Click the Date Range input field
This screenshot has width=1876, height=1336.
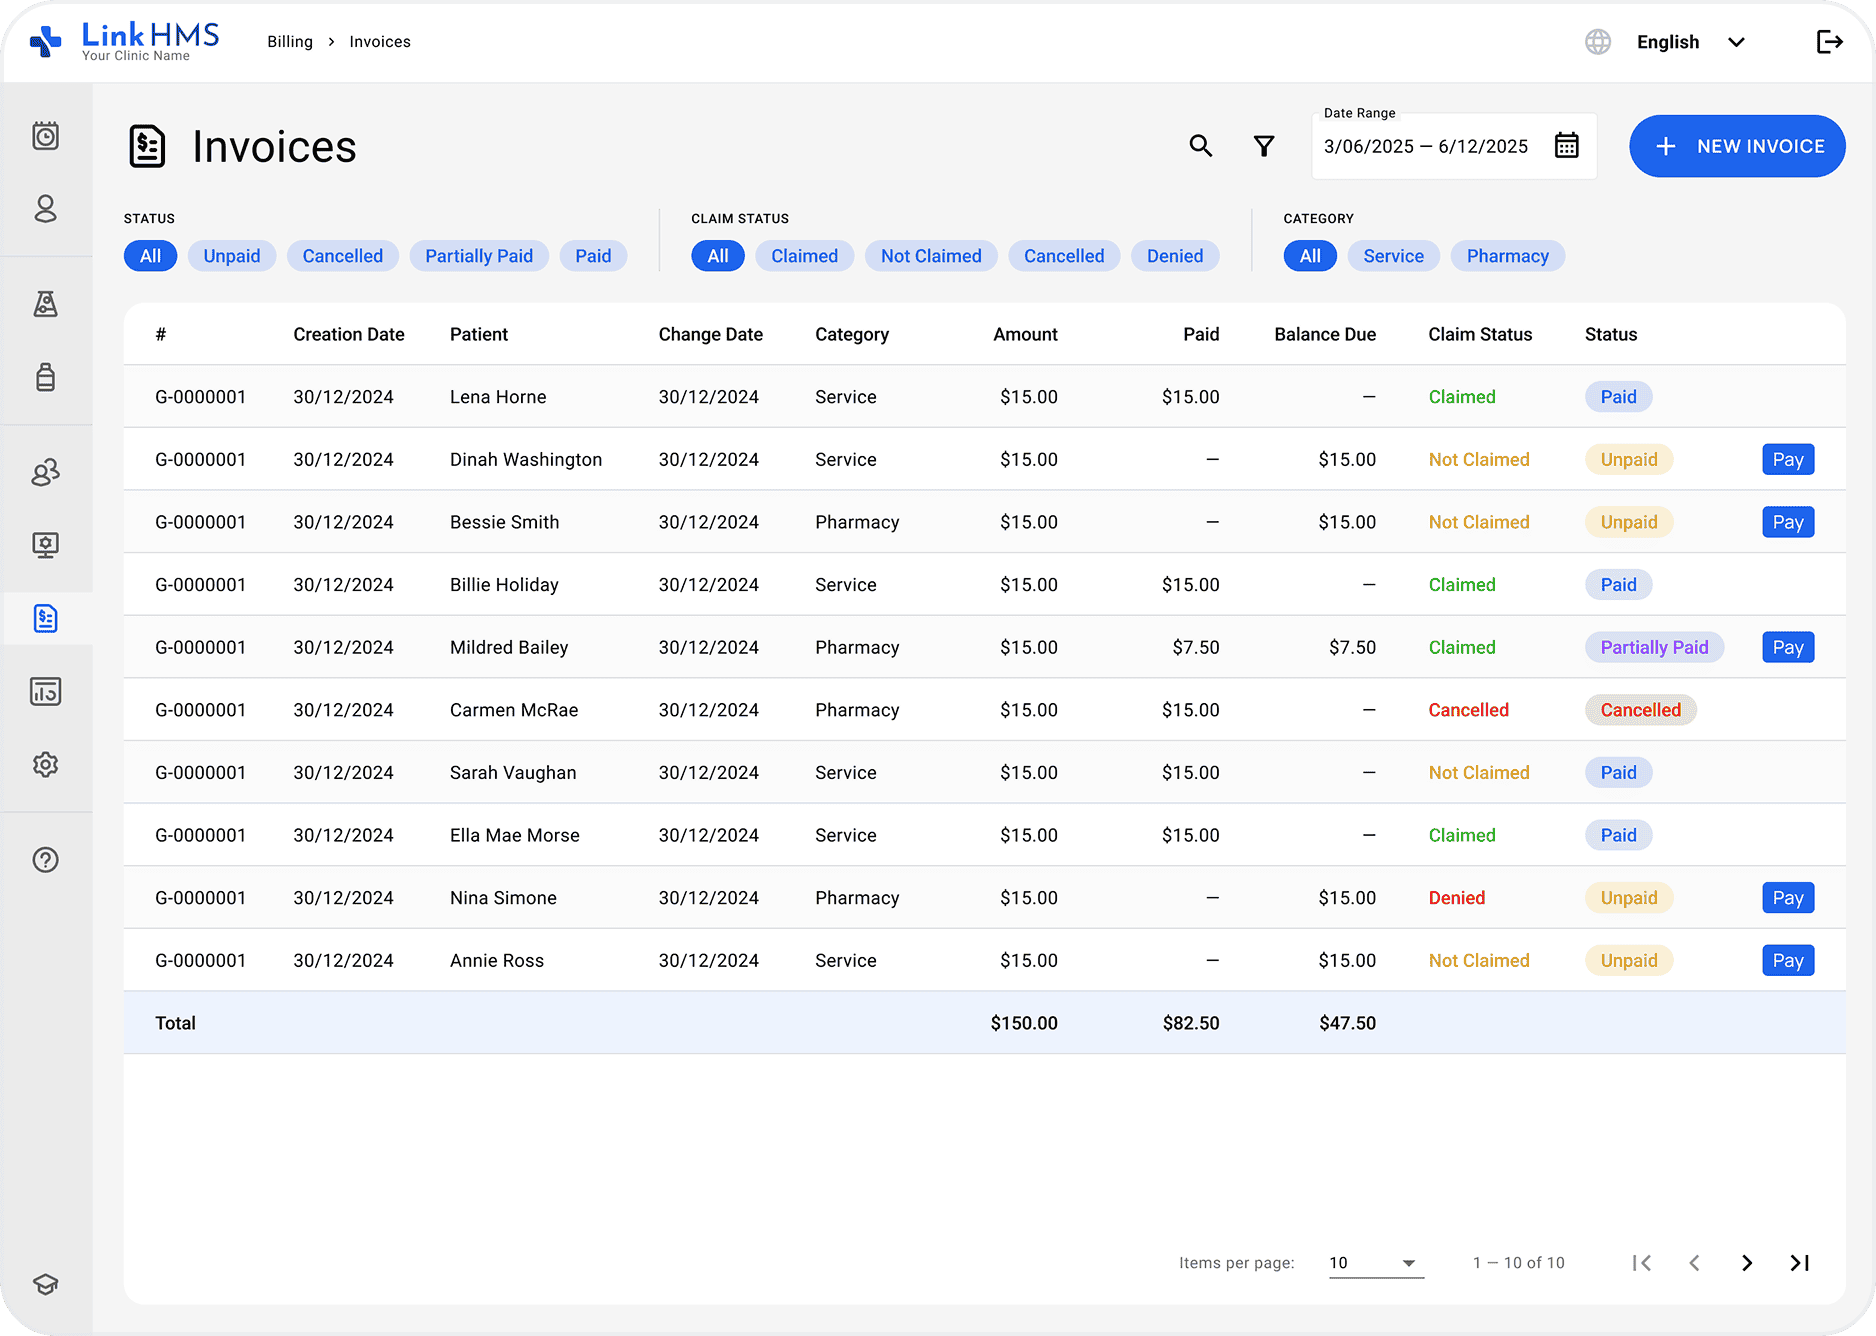(x=1426, y=146)
